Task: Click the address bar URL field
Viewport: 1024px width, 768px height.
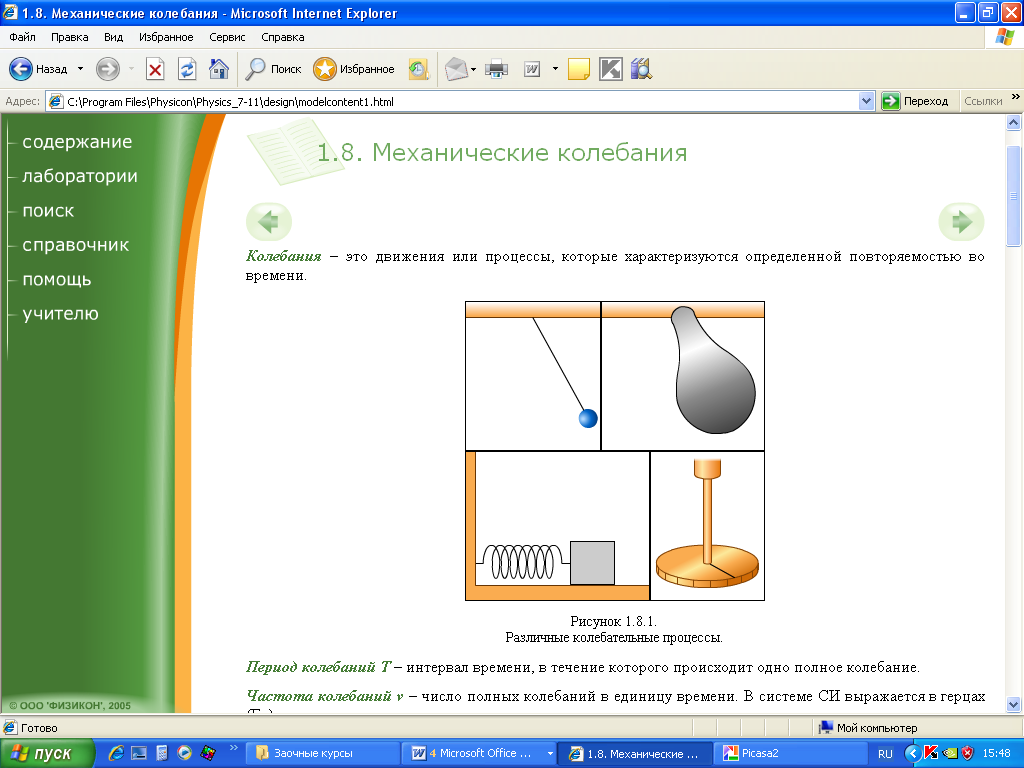Action: [x=460, y=101]
